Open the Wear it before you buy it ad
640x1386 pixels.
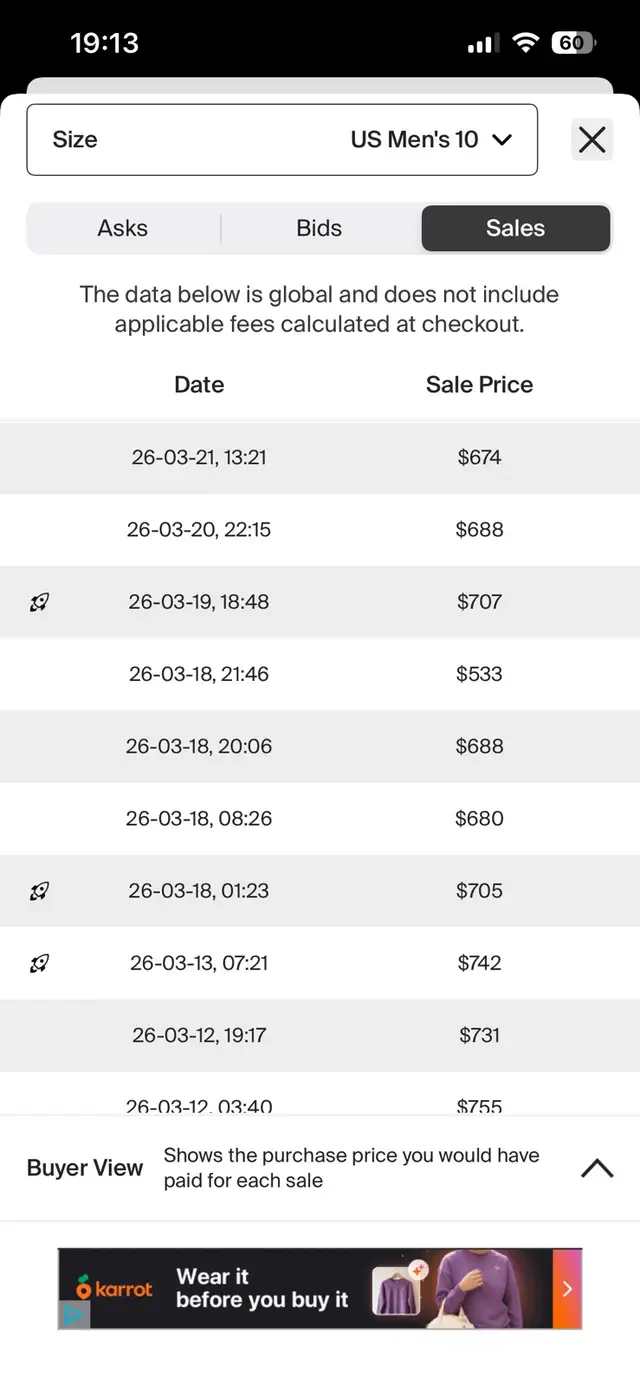[x=262, y=1288]
